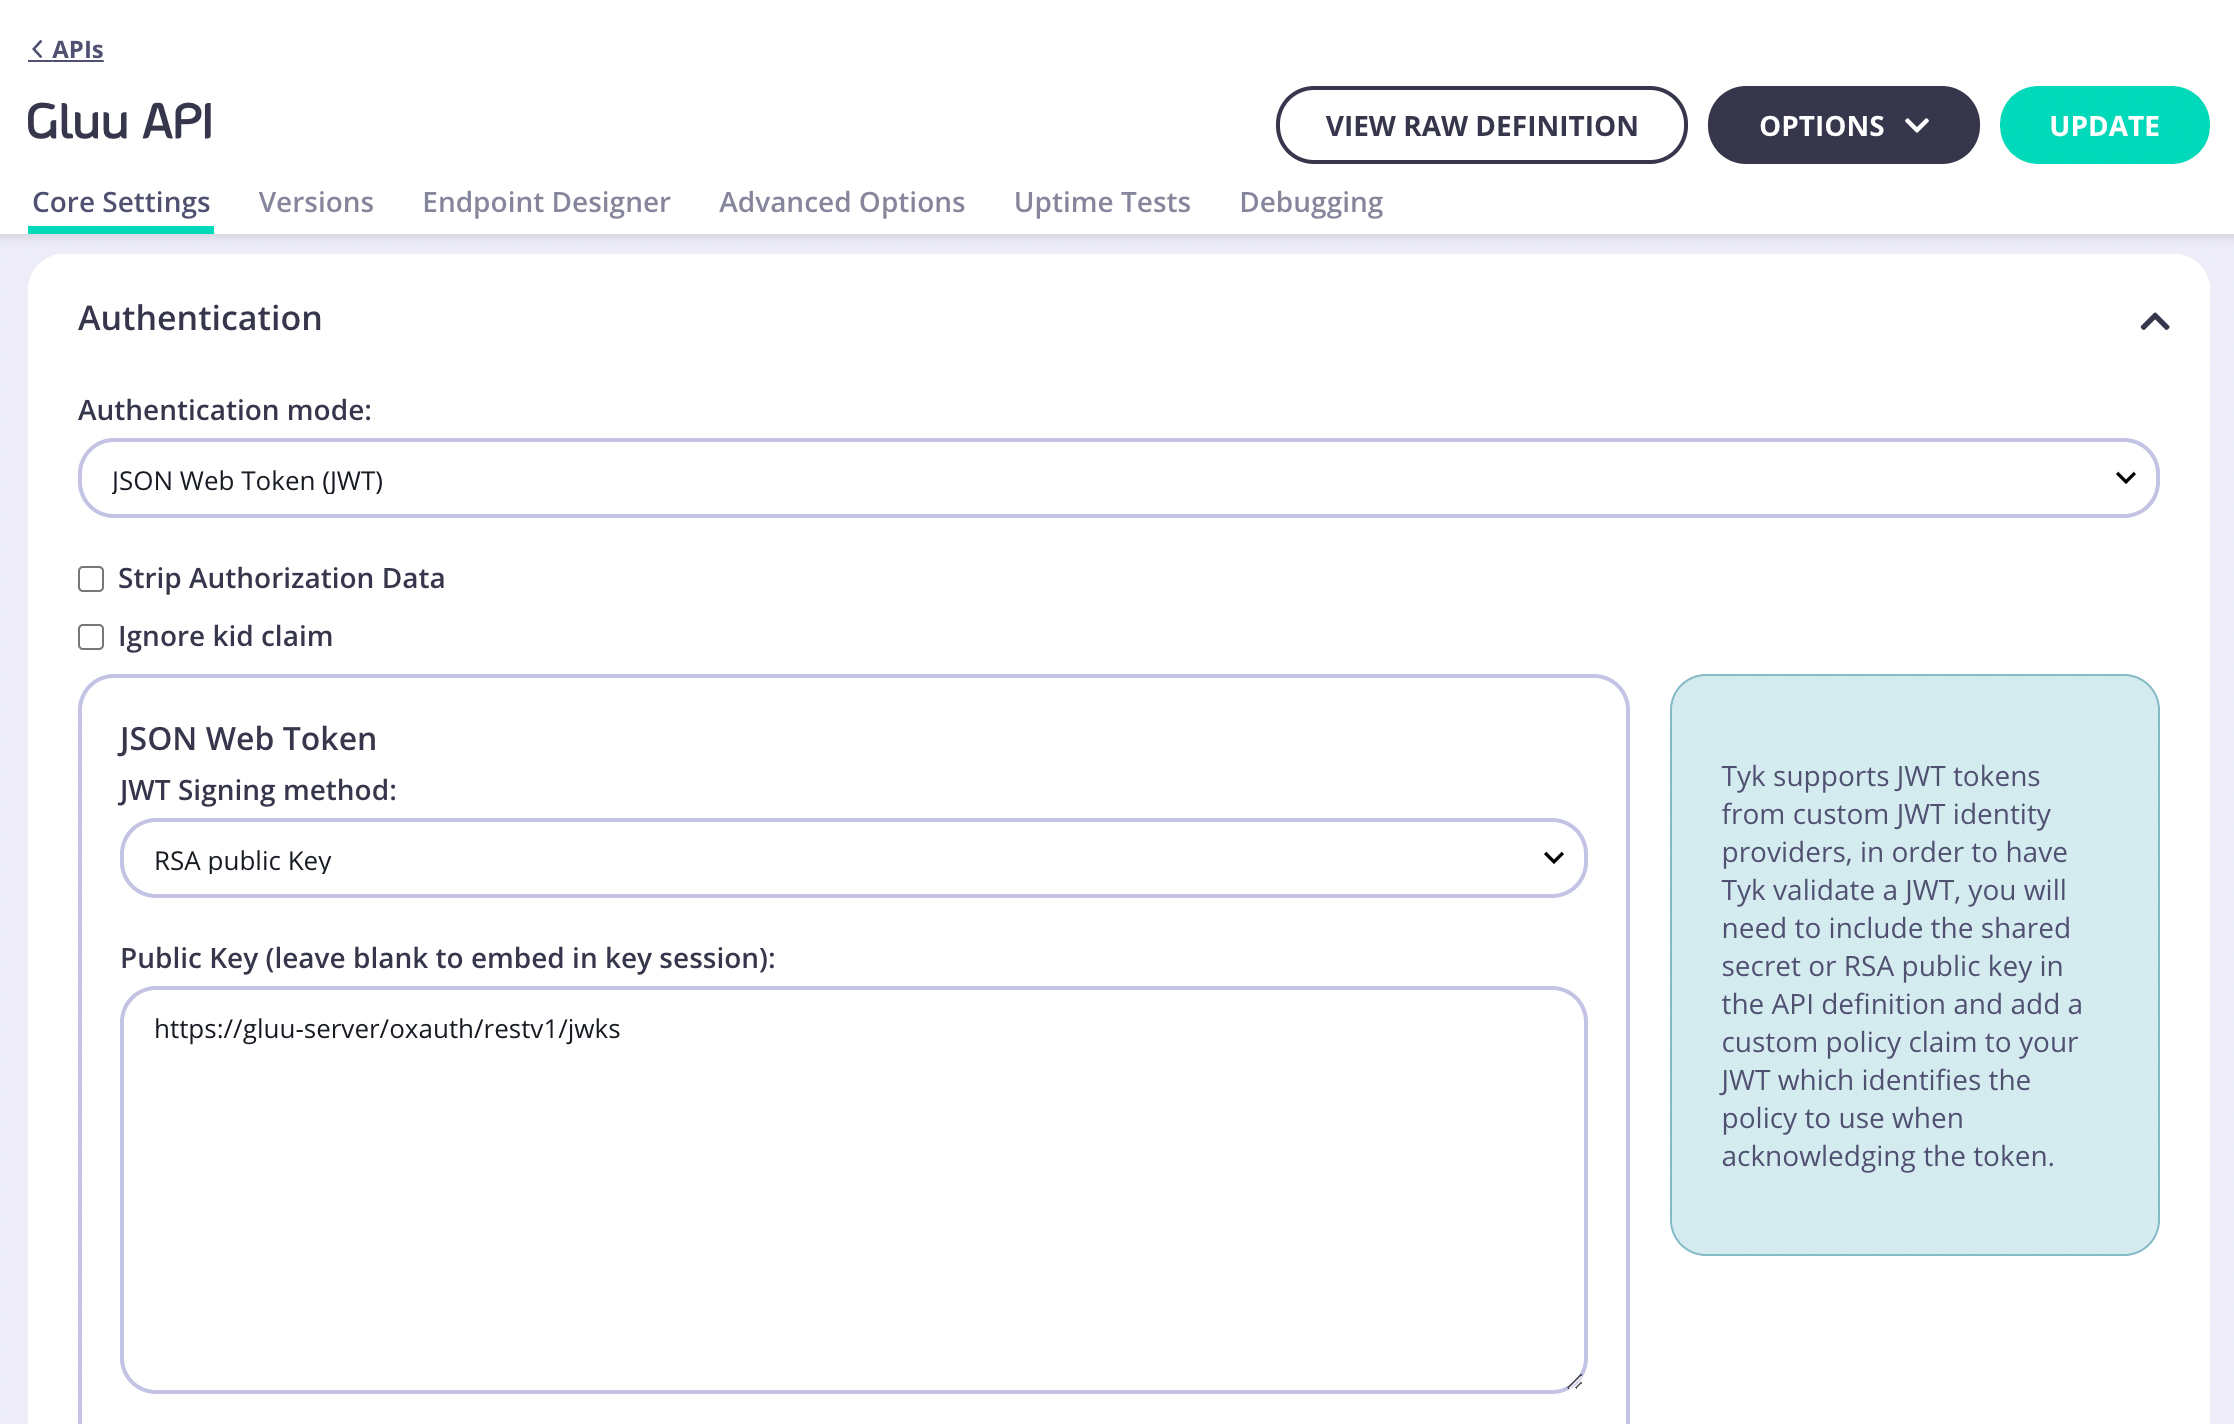Enable Strip Authorization Data checkbox
Screen dimensions: 2234x1424
[91, 579]
